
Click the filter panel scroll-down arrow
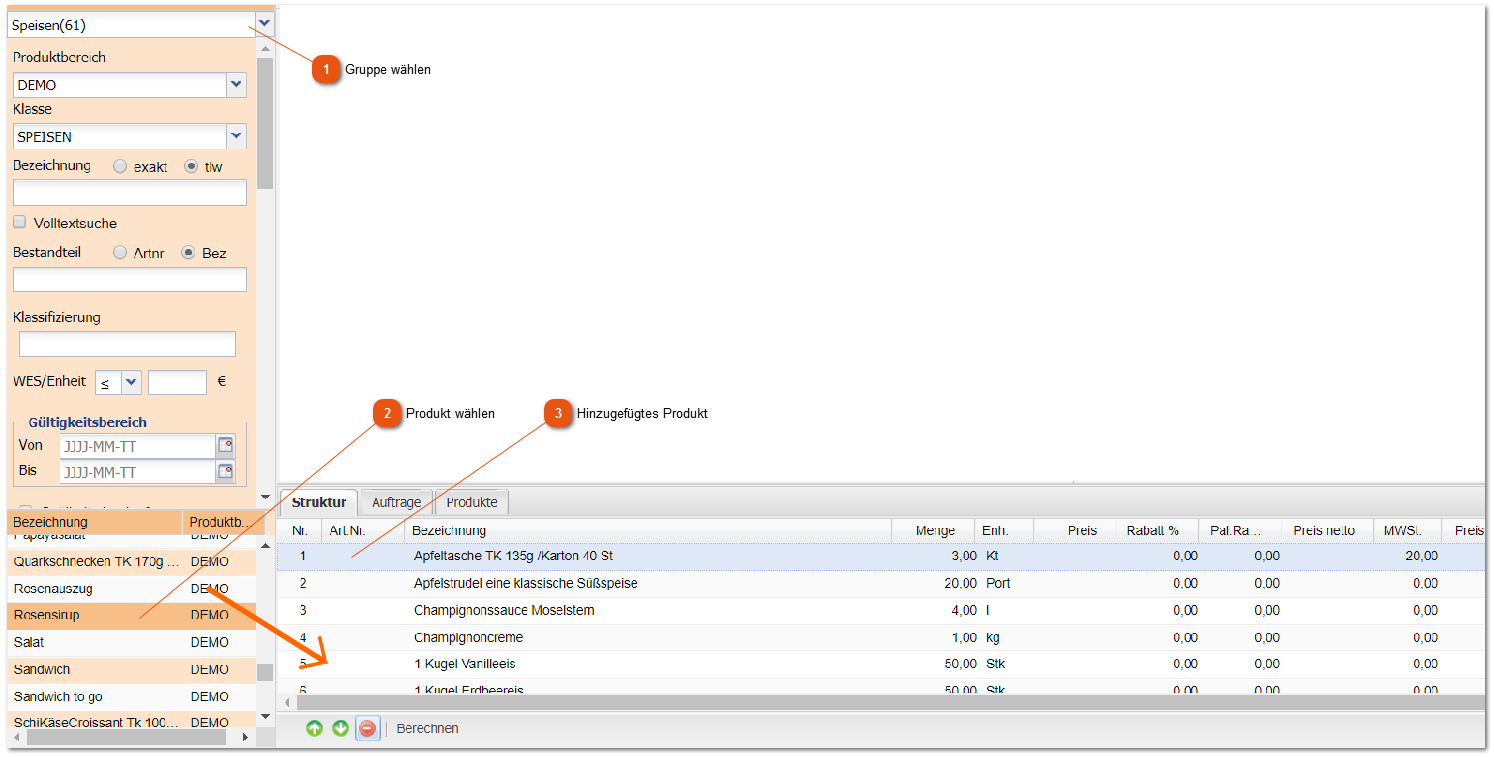(265, 496)
